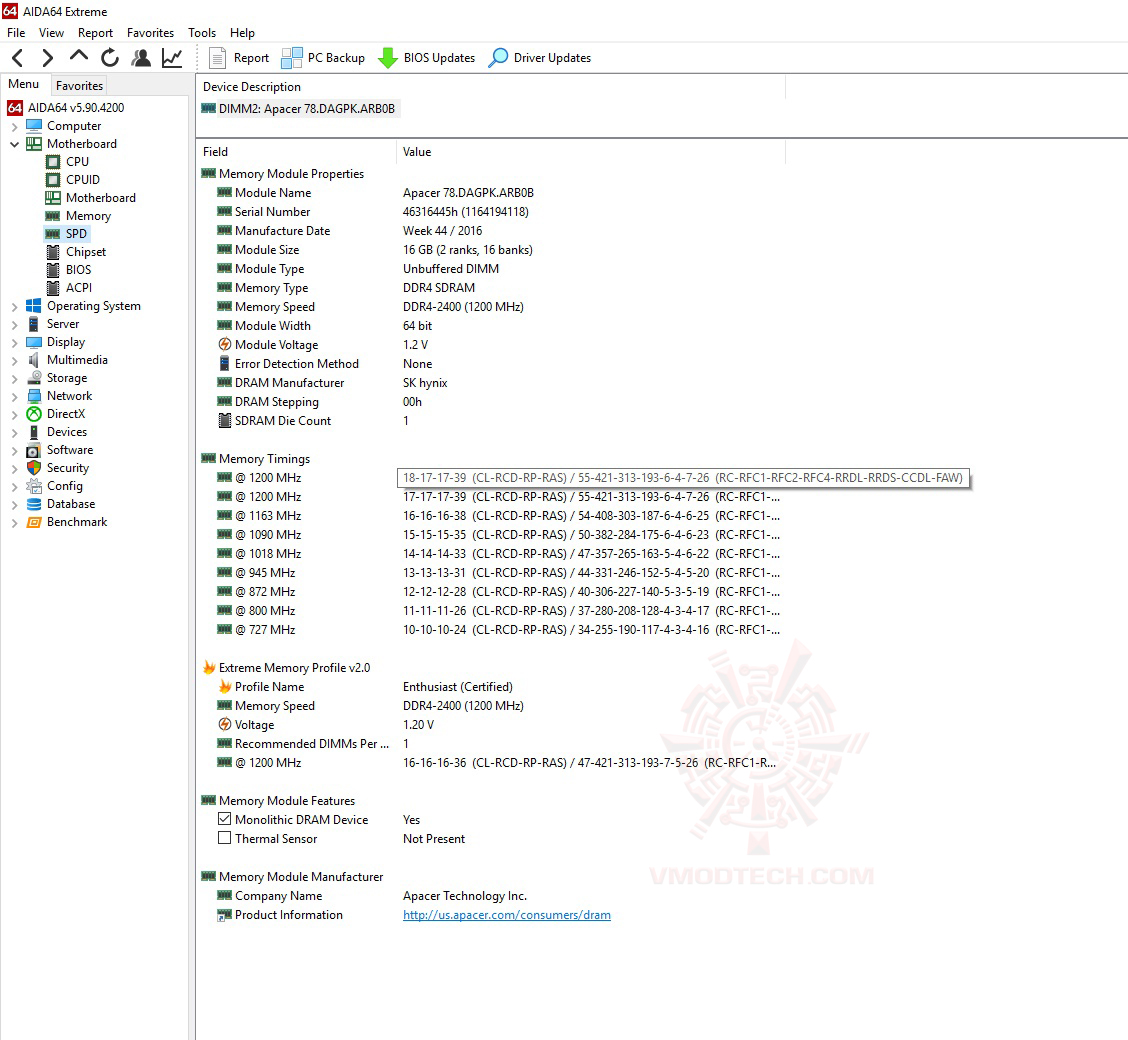Open the View menu
Screen dimensions: 1128x1040
point(51,32)
